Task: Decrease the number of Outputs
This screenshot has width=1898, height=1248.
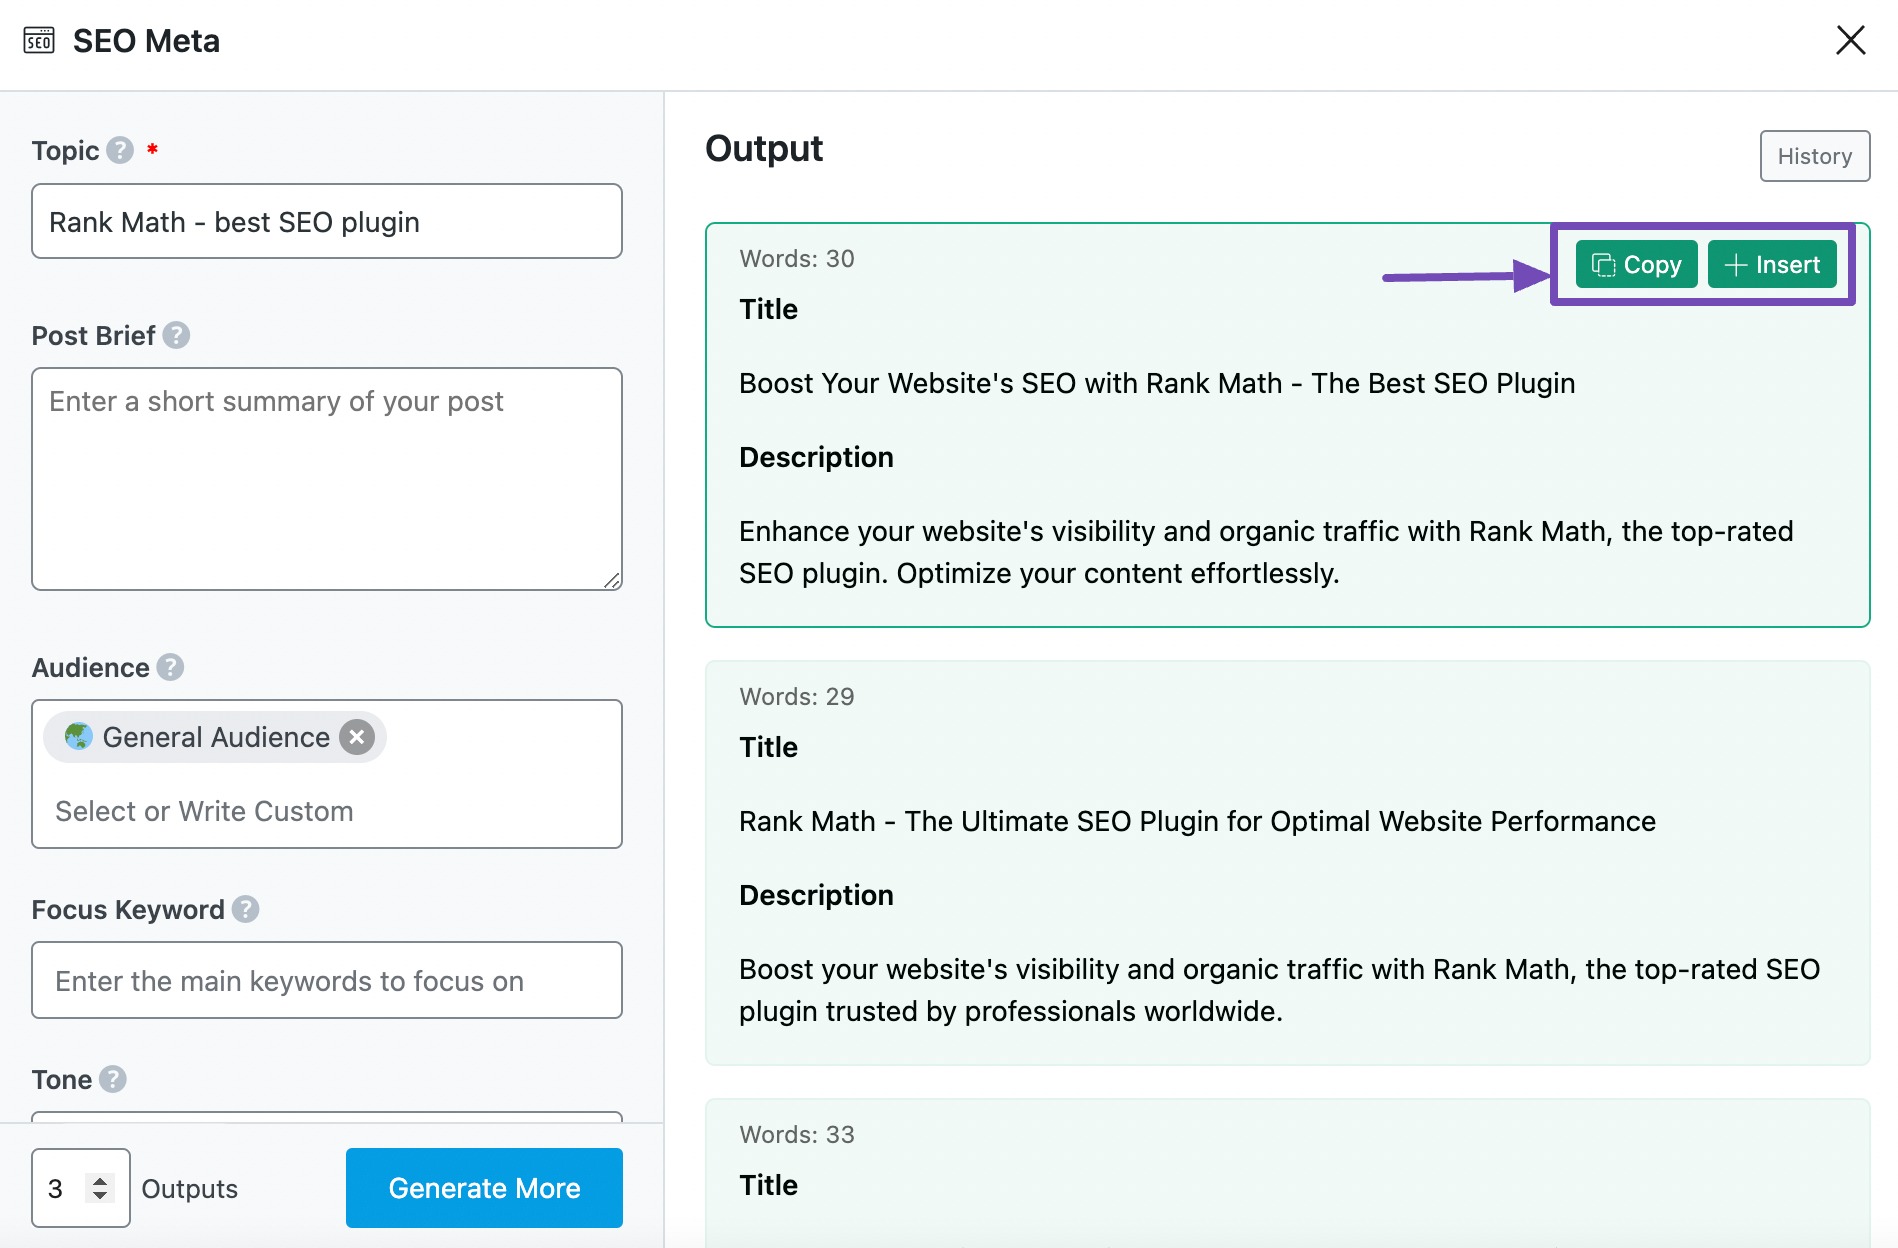Action: pyautogui.click(x=100, y=1196)
